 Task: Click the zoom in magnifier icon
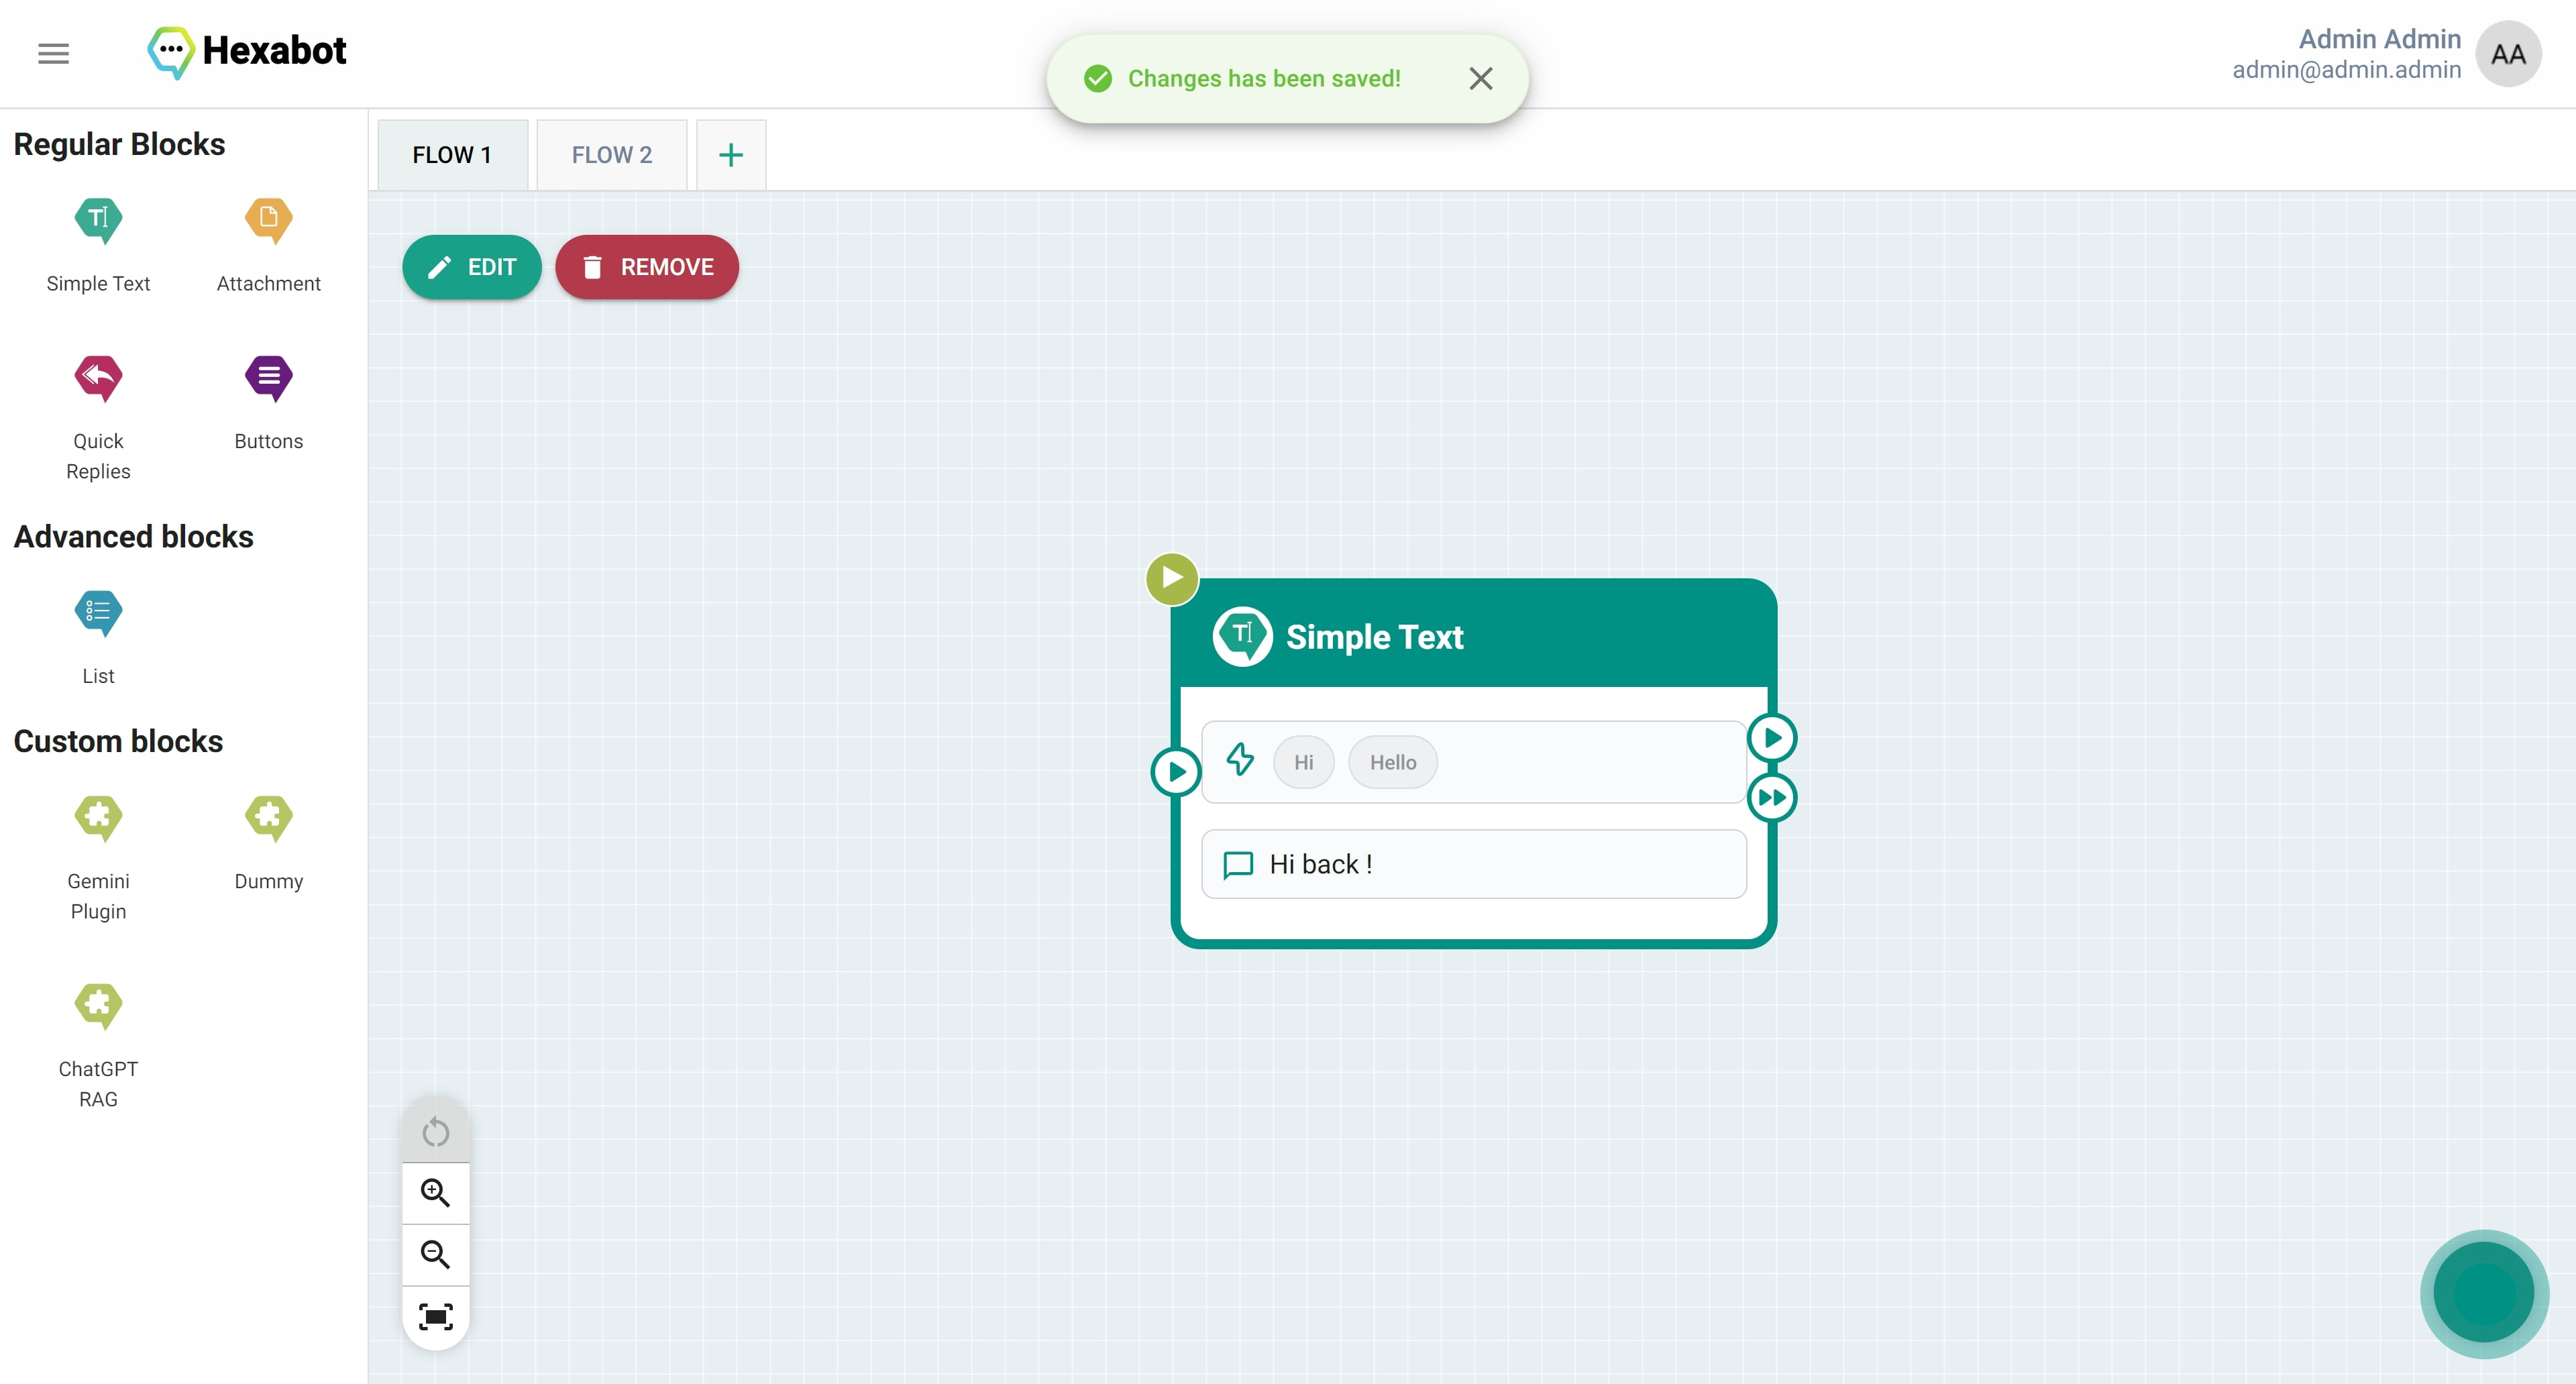(435, 1192)
